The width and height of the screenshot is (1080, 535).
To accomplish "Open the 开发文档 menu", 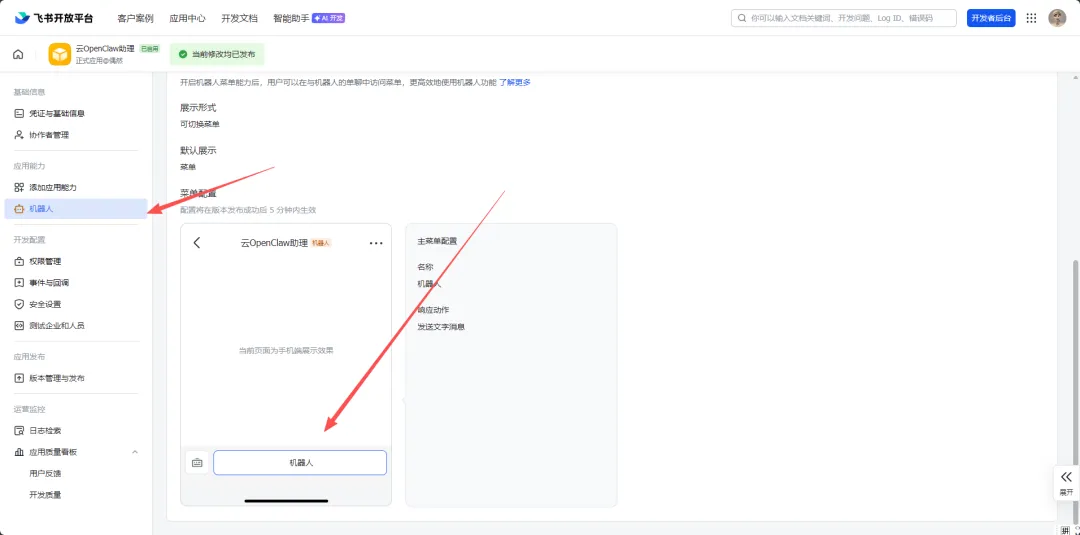I will 239,19.
